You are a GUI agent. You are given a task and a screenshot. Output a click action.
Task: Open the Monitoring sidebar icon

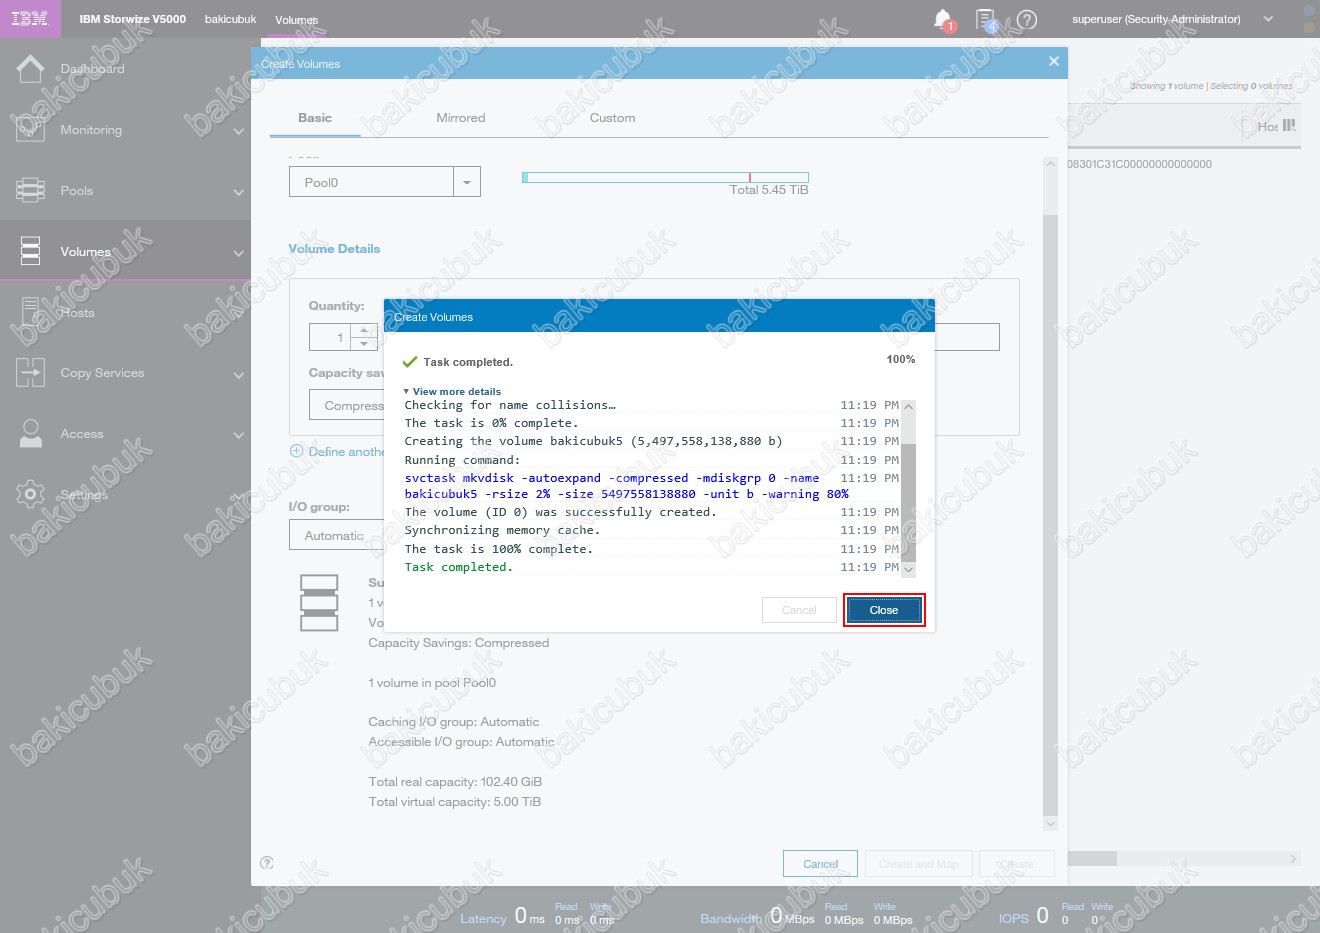click(30, 130)
